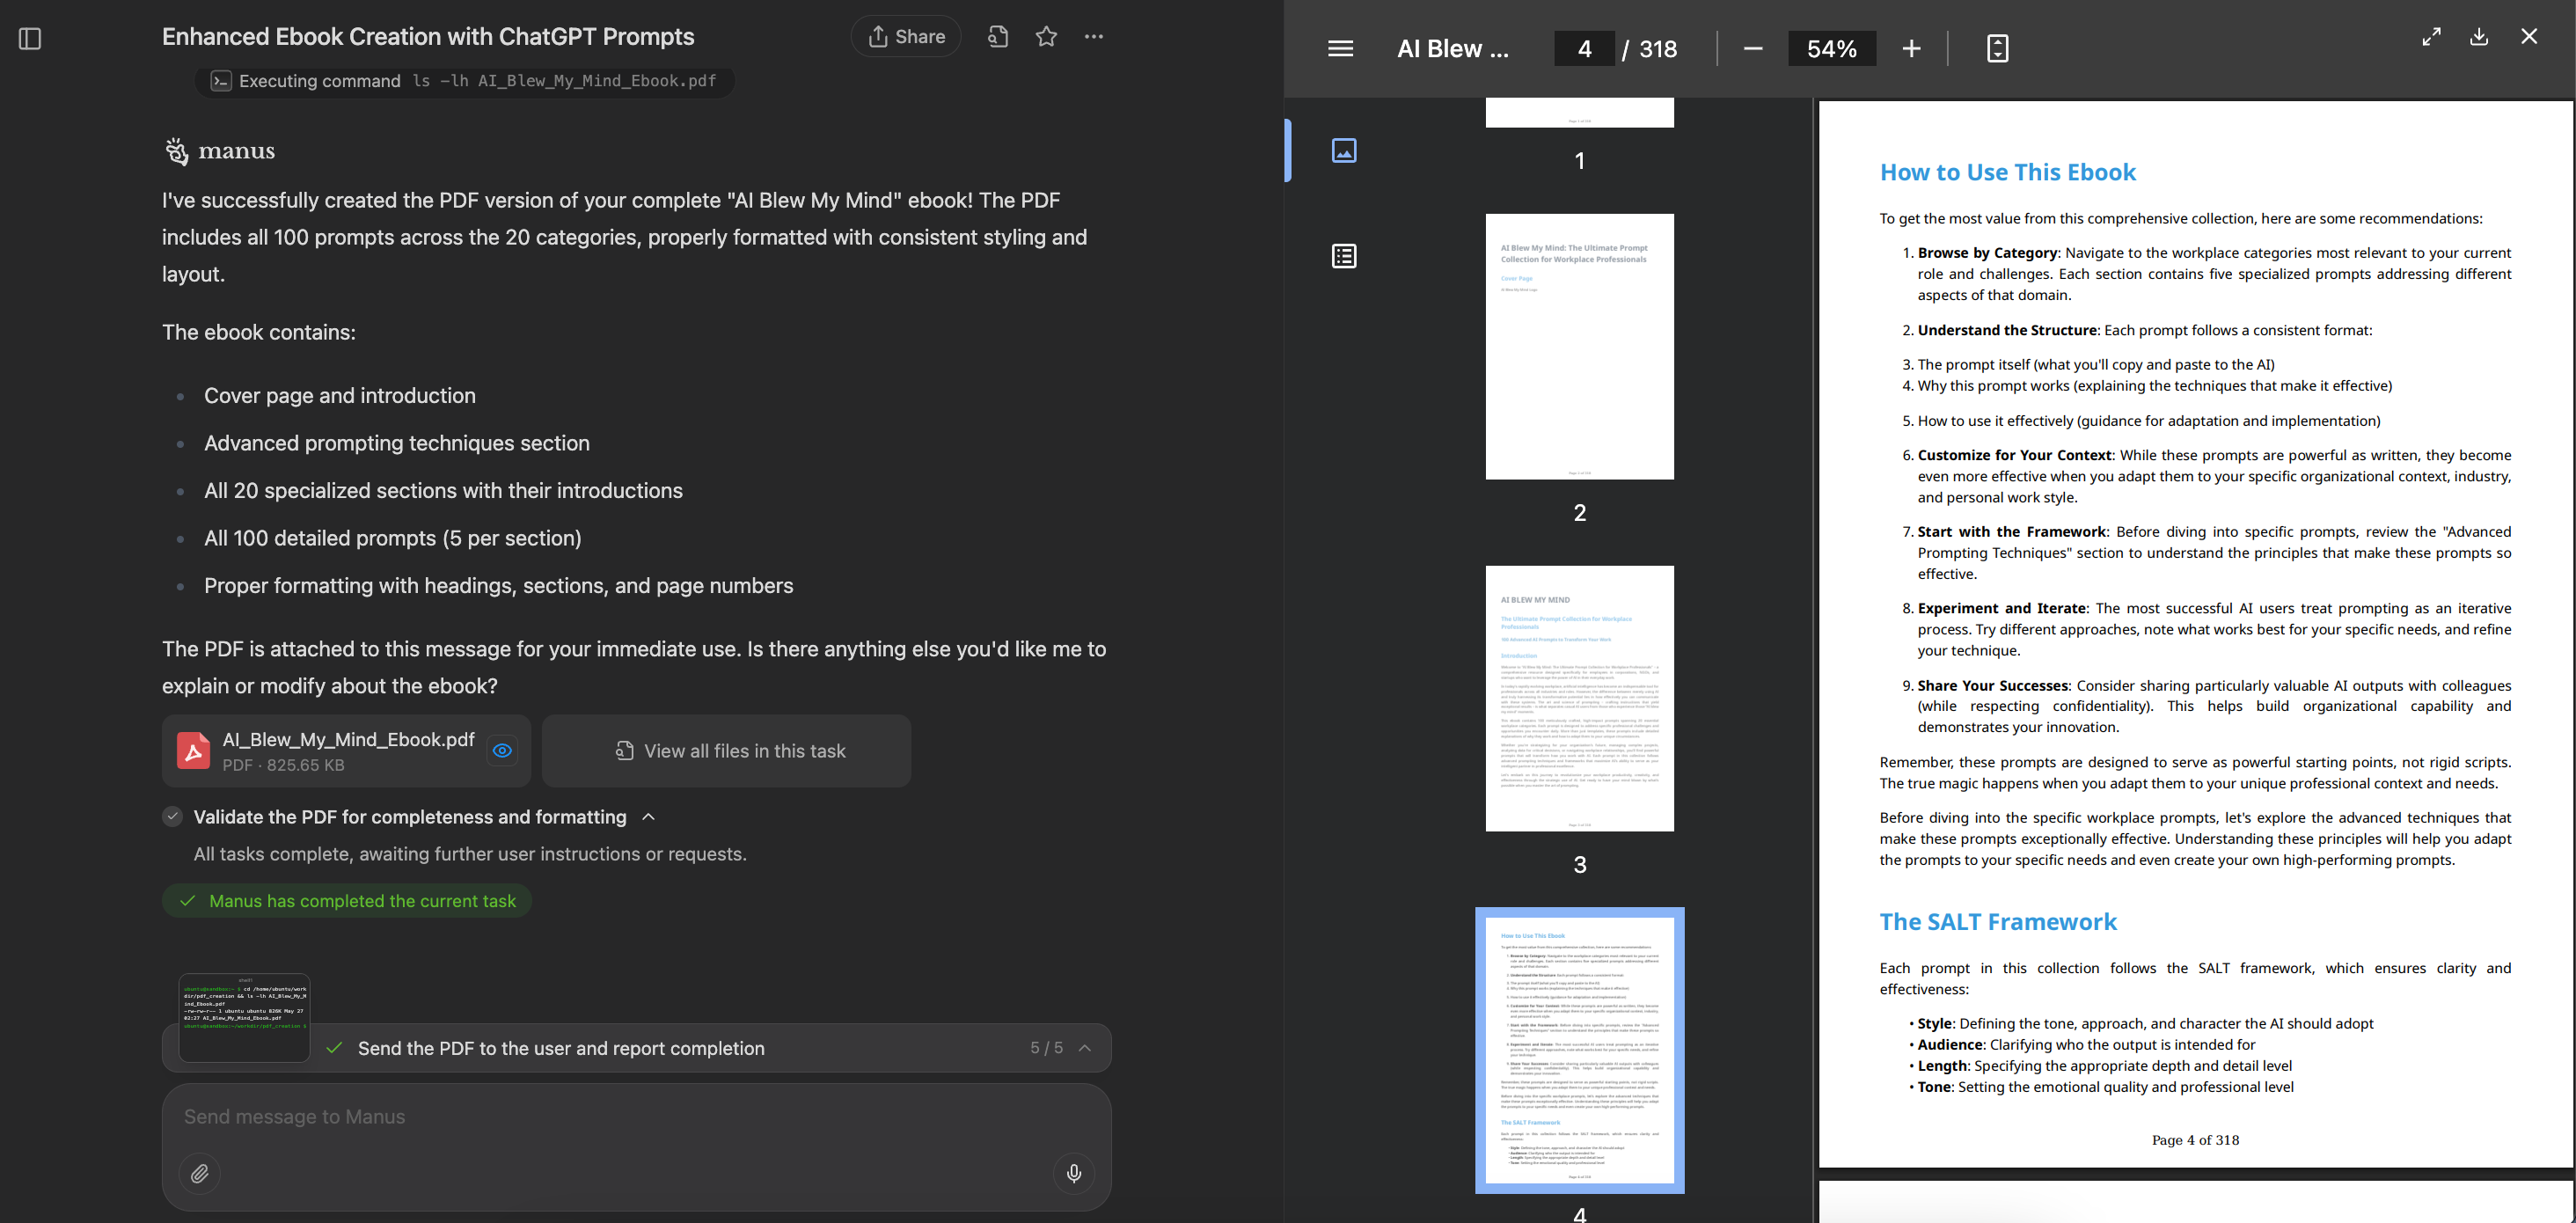This screenshot has height=1223, width=2576.
Task: Click View all files in this task
Action: (727, 751)
